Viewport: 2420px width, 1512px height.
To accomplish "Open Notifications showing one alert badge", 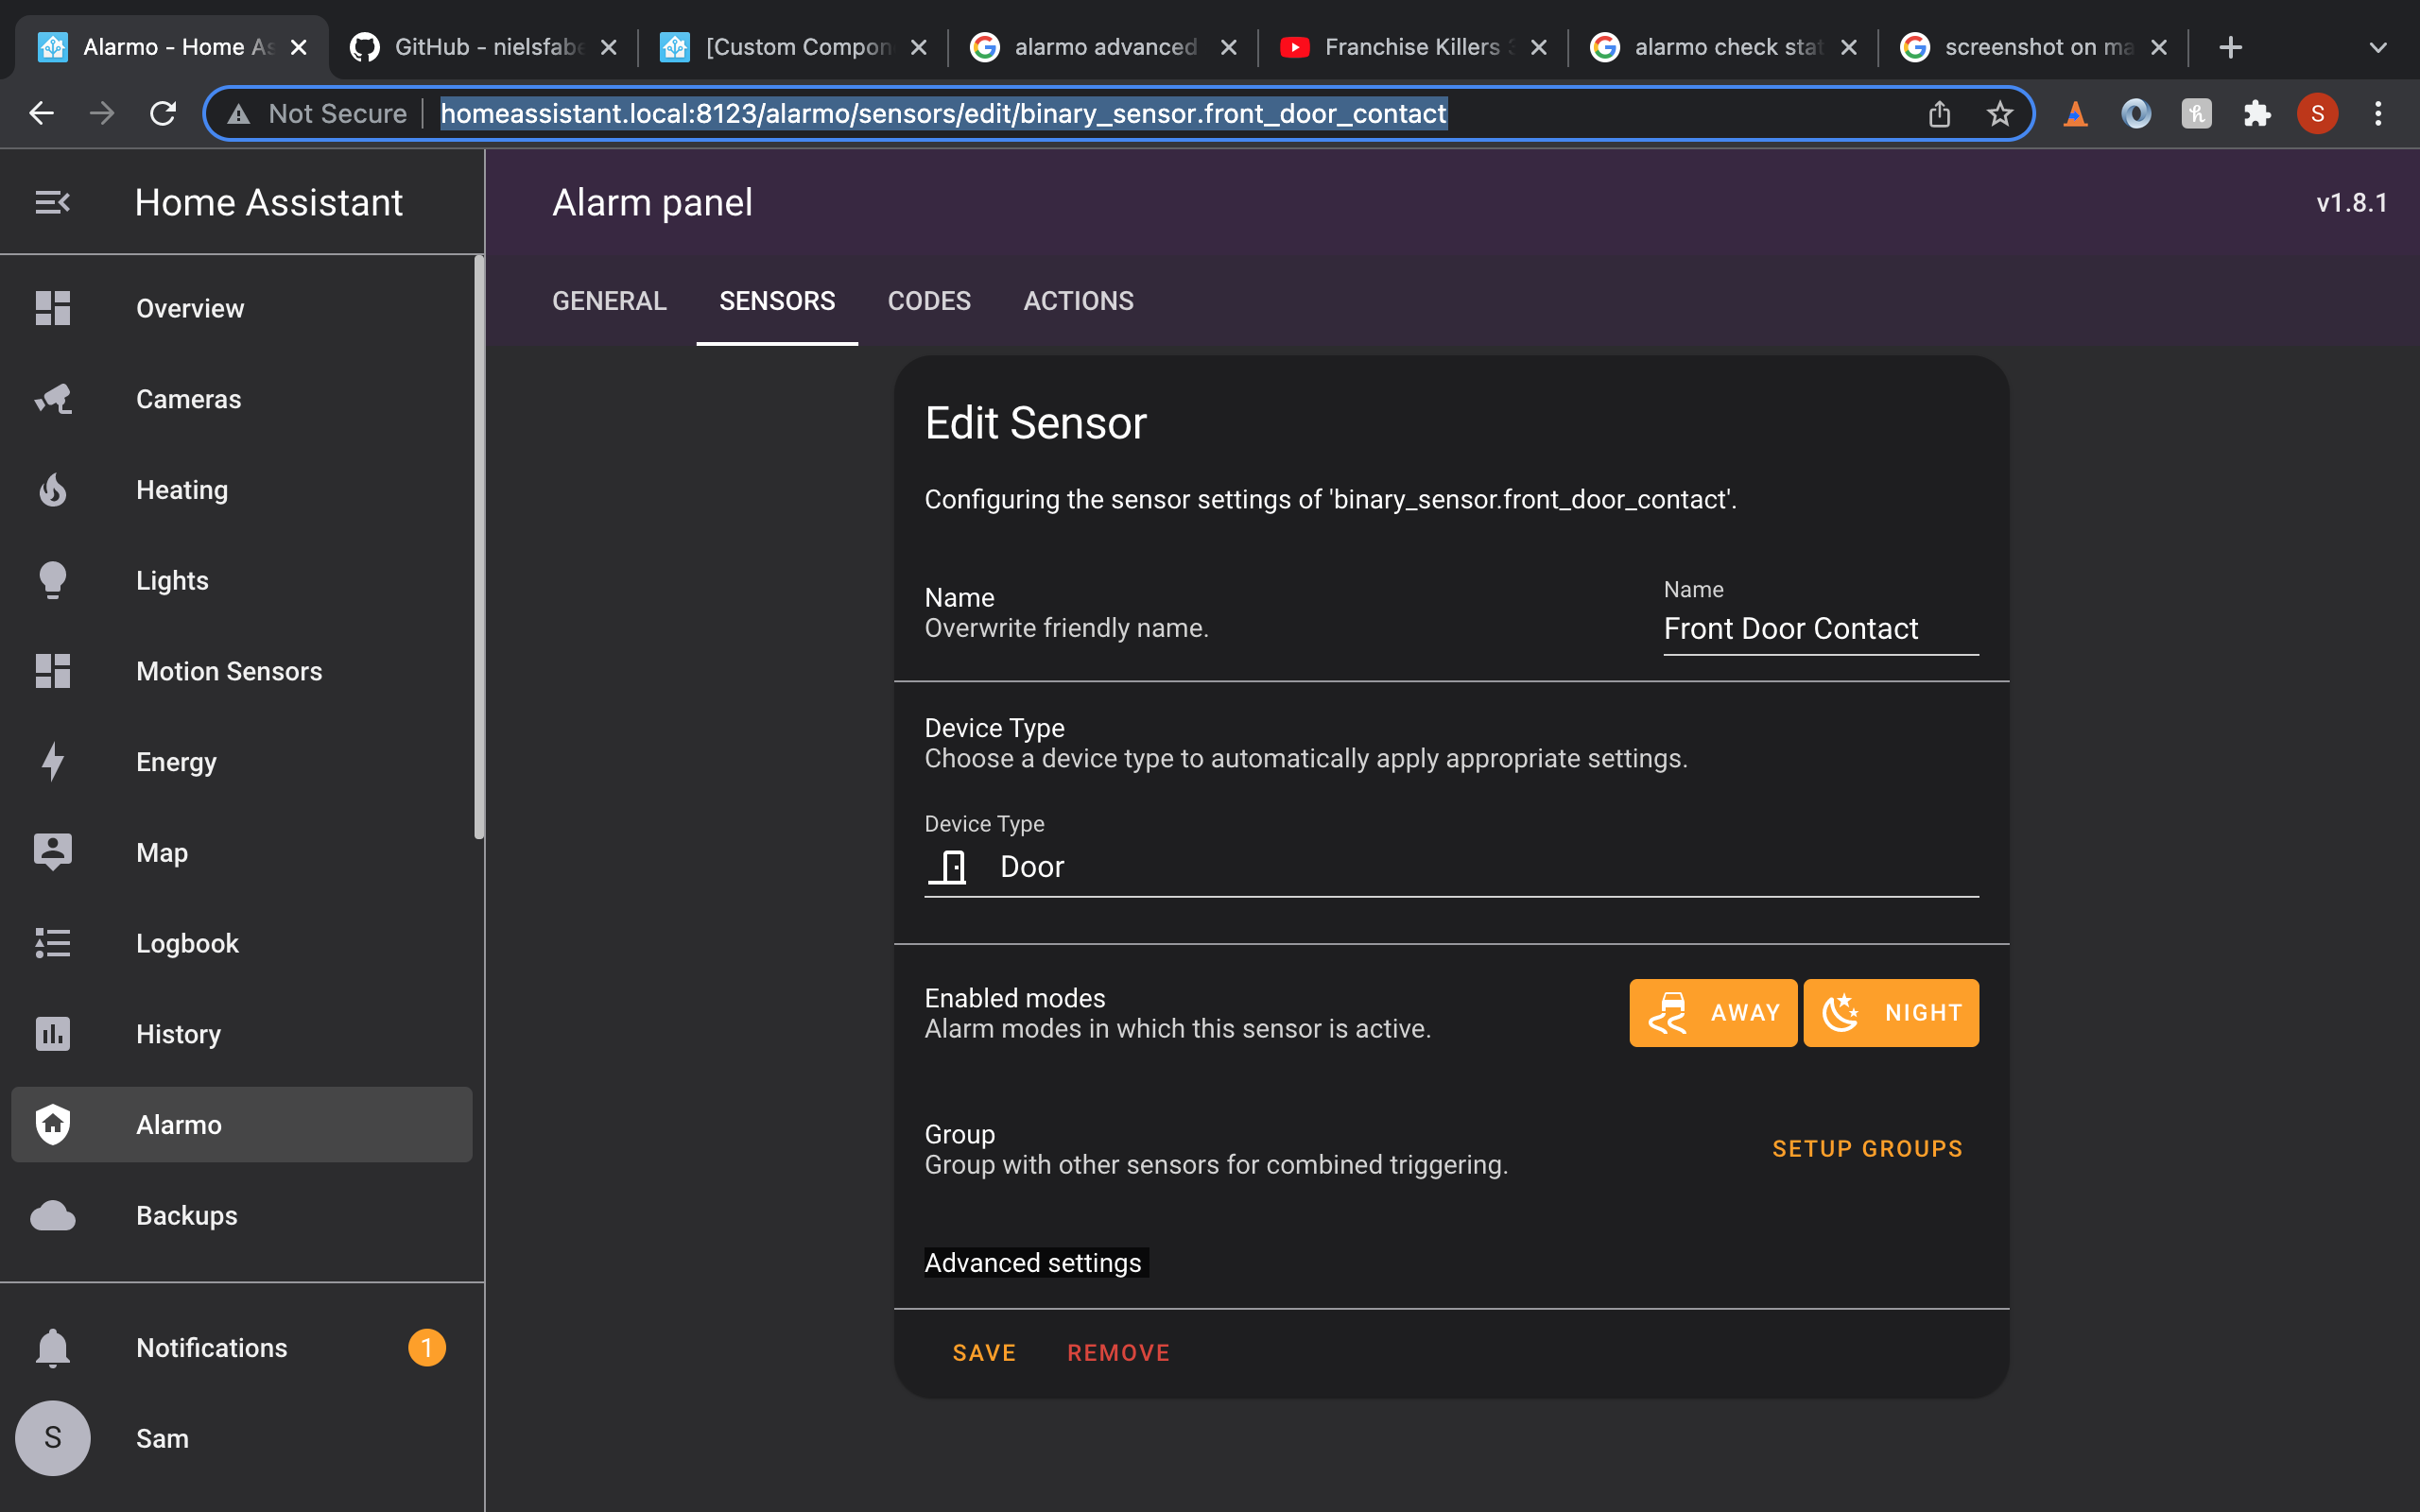I will tap(211, 1347).
